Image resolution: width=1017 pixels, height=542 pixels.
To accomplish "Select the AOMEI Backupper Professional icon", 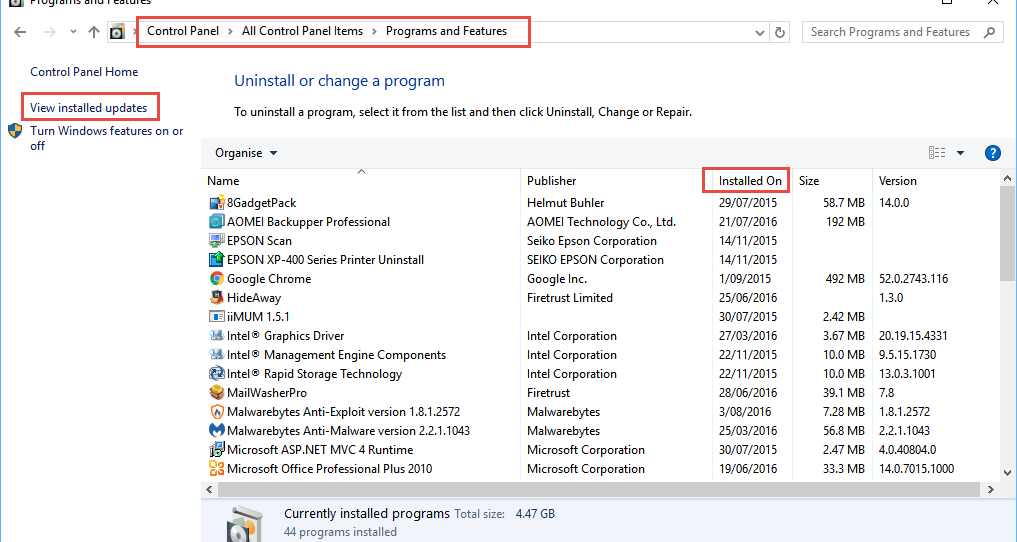I will point(217,222).
